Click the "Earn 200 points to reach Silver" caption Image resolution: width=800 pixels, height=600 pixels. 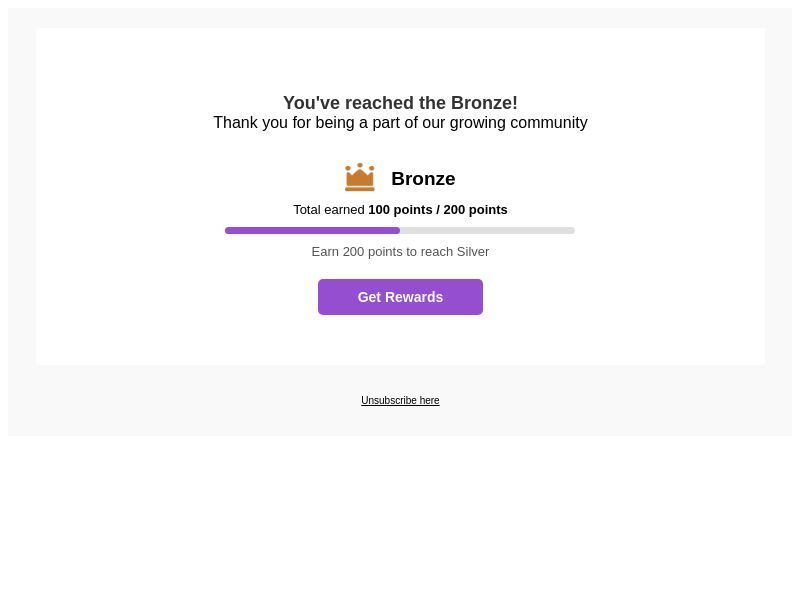coord(400,252)
